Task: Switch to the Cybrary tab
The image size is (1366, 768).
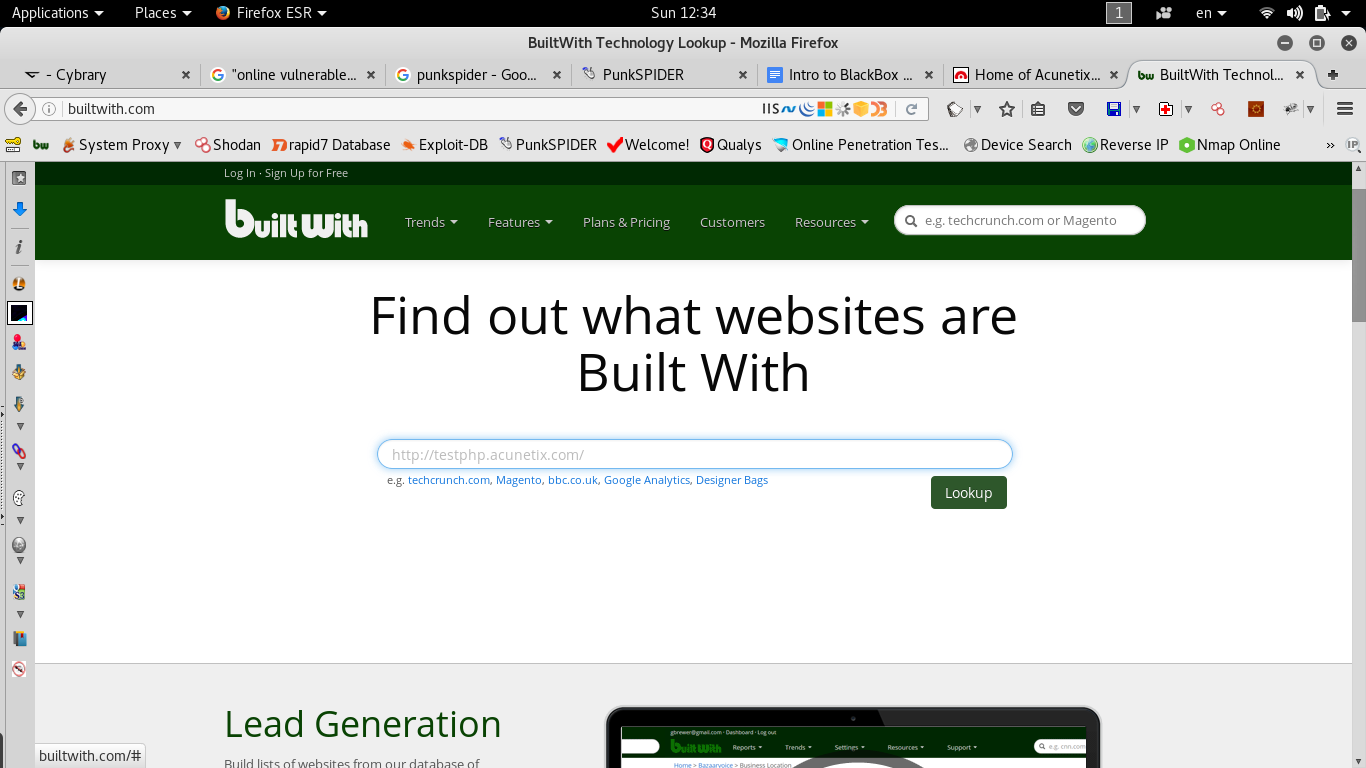Action: tap(105, 74)
